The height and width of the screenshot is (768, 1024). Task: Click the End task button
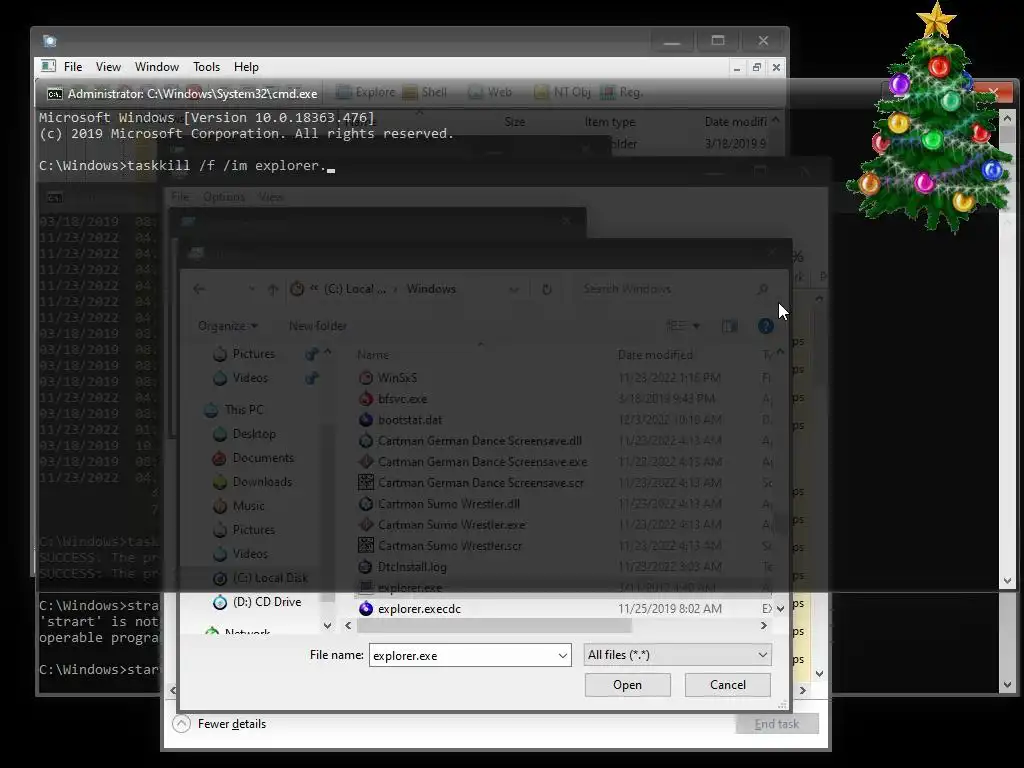coord(776,724)
